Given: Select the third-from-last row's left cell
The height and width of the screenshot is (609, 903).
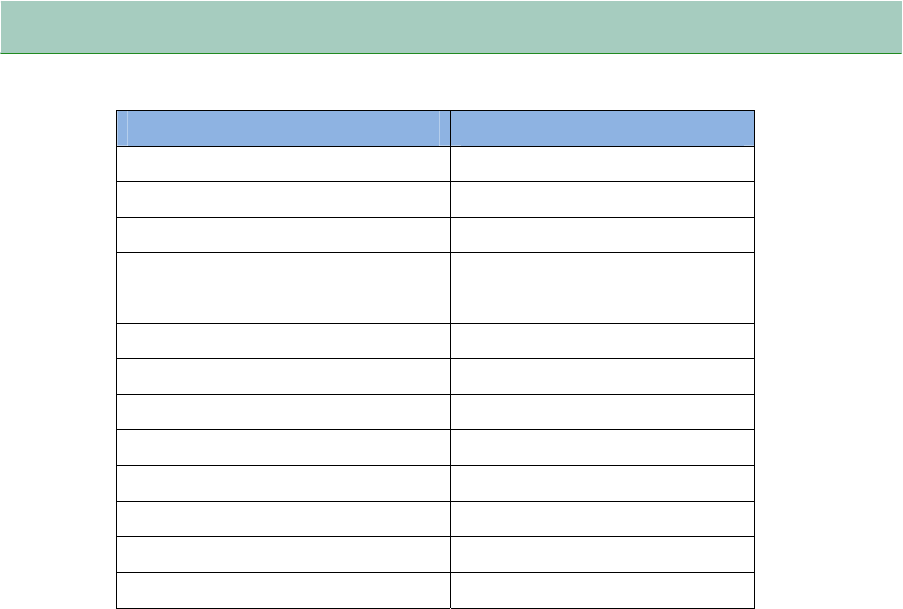Looking at the screenshot, I should 283,518.
